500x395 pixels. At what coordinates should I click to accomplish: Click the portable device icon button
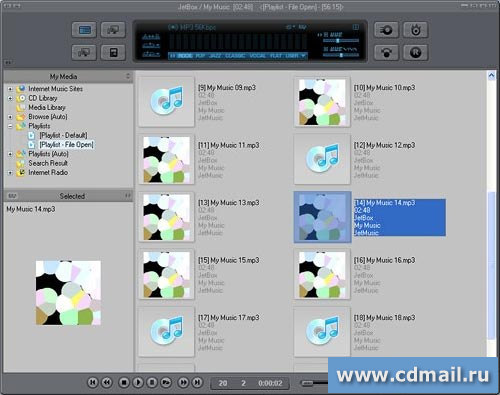pos(113,53)
